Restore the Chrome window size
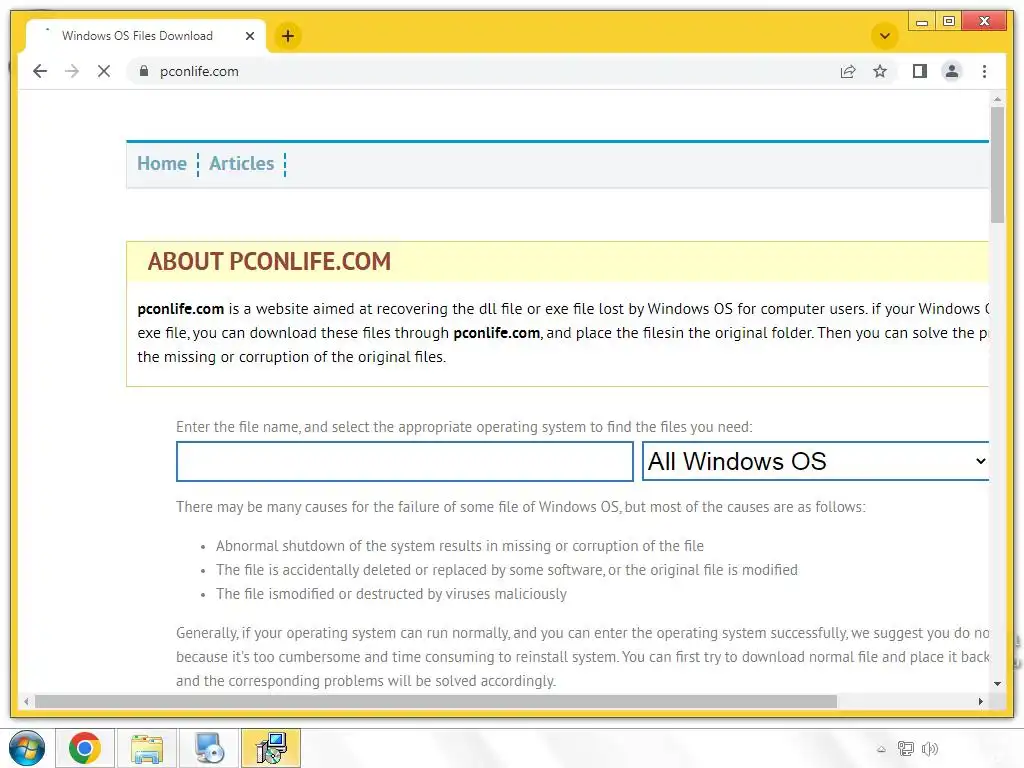Screen dimensions: 1024x768 pyautogui.click(x=949, y=22)
